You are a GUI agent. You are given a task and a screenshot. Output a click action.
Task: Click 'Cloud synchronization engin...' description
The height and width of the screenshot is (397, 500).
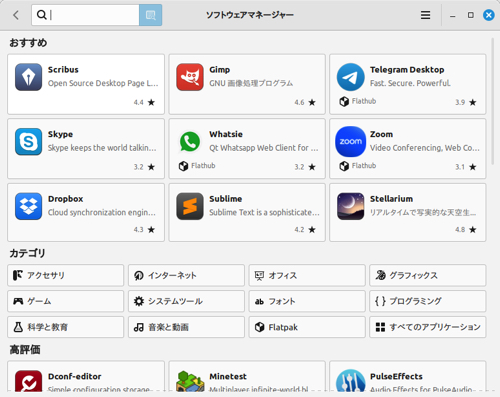pos(102,212)
